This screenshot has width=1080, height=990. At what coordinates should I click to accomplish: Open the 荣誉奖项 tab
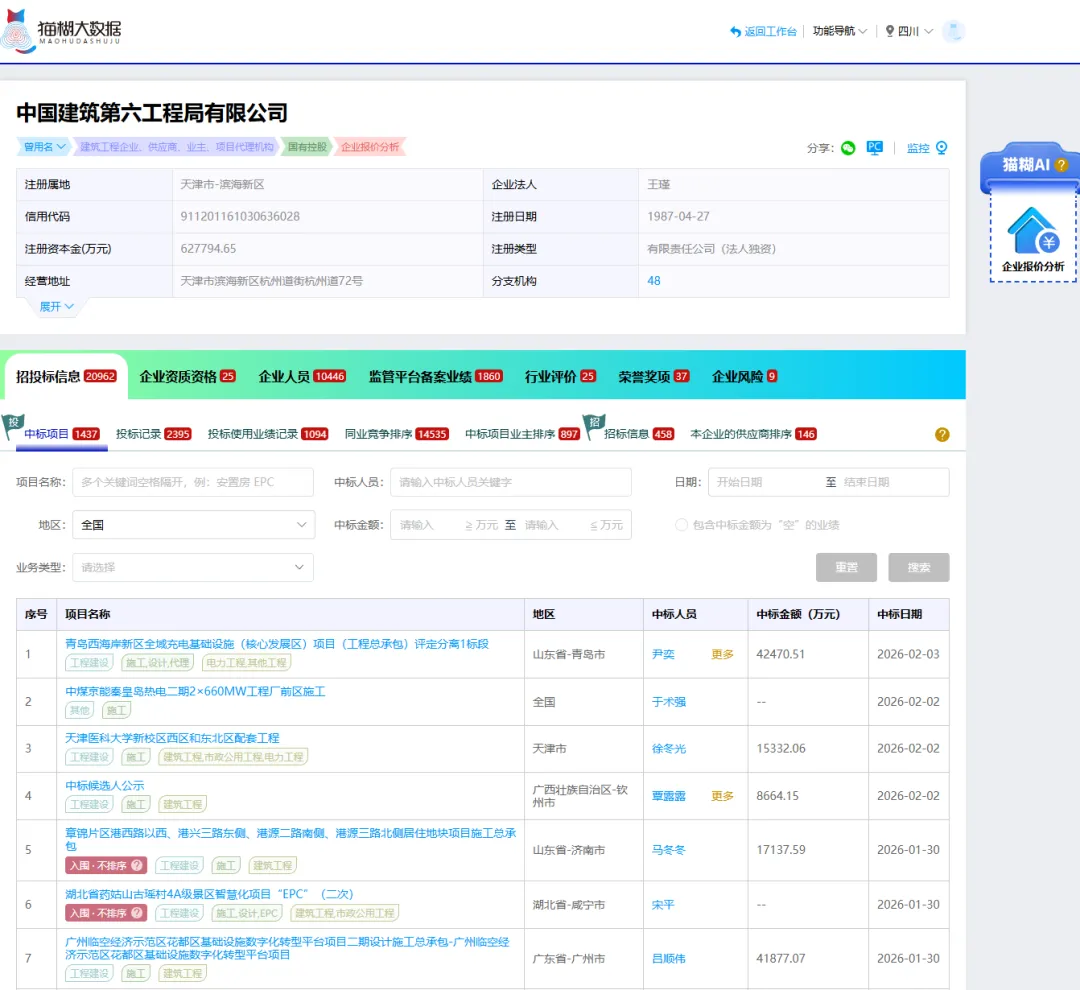coord(654,376)
